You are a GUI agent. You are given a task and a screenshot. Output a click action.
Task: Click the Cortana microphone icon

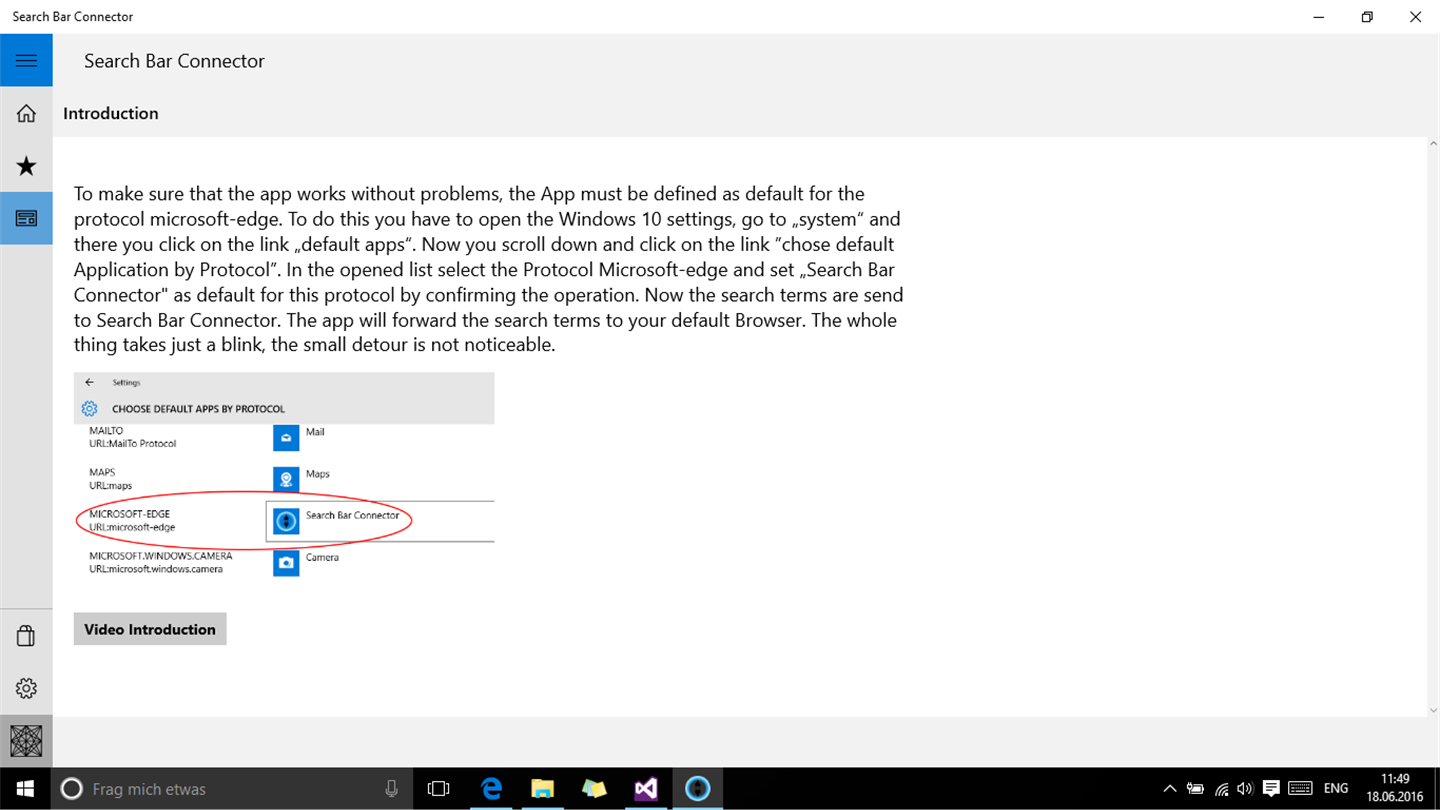tap(391, 789)
